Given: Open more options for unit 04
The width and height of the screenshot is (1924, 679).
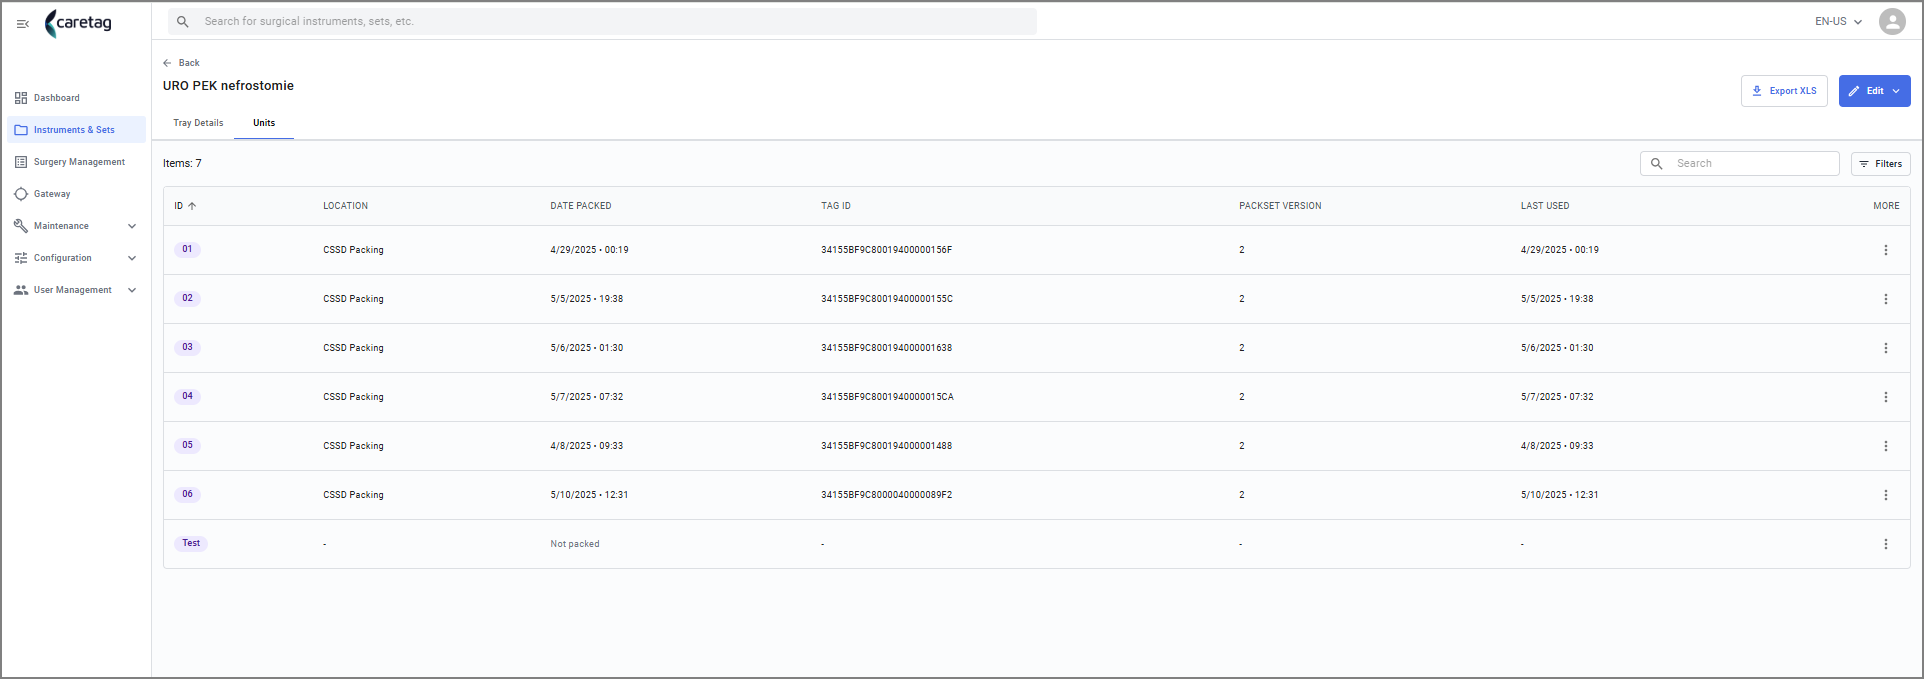Looking at the screenshot, I should click(x=1886, y=397).
